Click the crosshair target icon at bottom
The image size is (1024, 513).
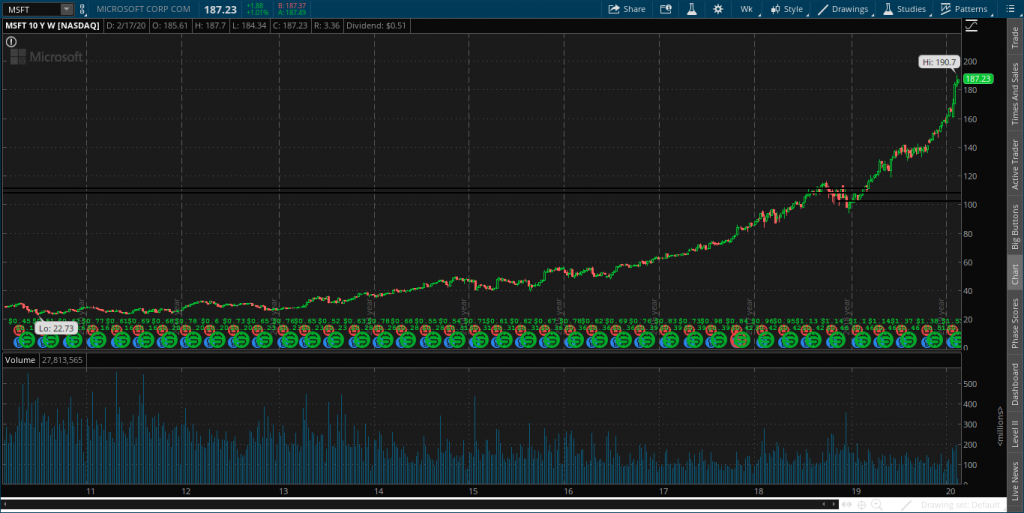862,505
